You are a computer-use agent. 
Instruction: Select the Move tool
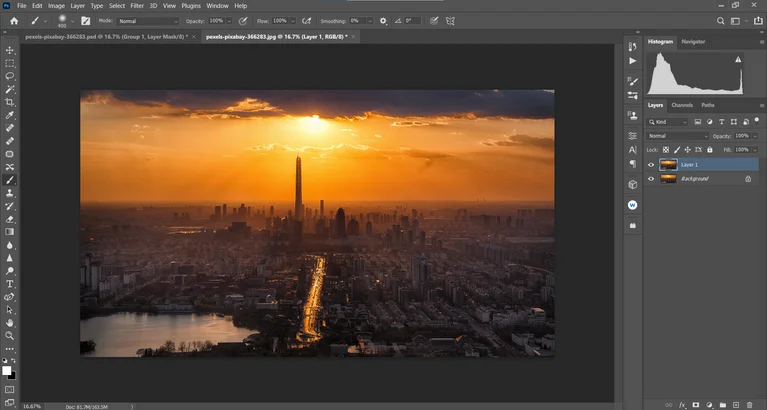pos(10,49)
